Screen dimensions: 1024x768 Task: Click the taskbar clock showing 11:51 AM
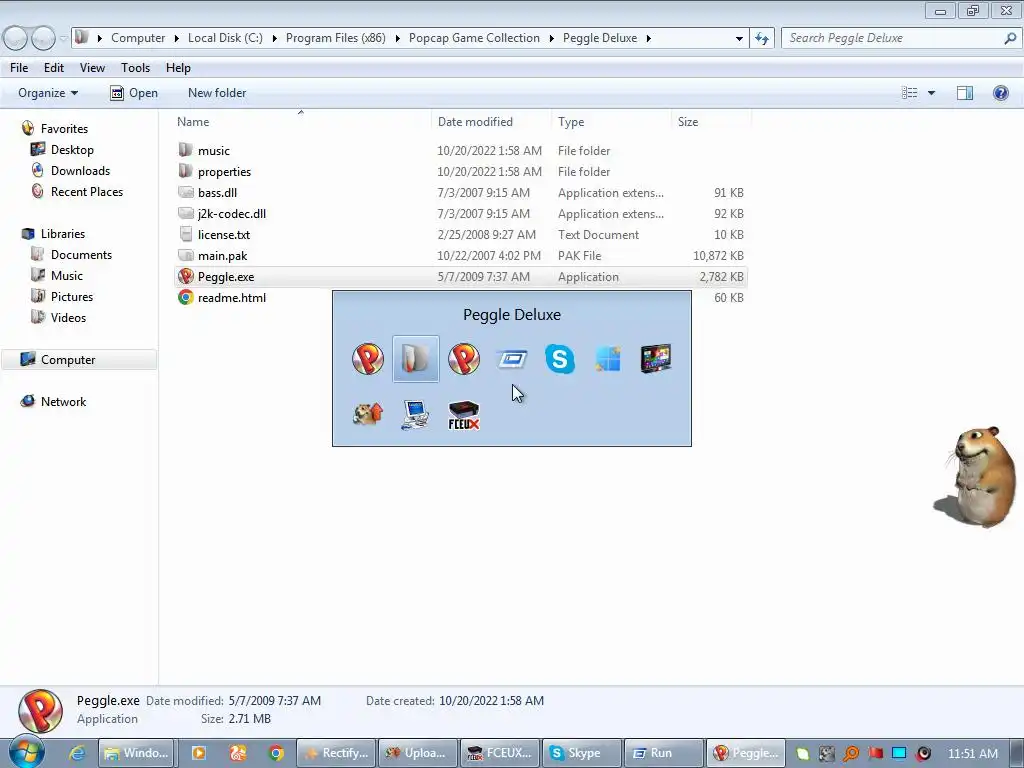(972, 753)
